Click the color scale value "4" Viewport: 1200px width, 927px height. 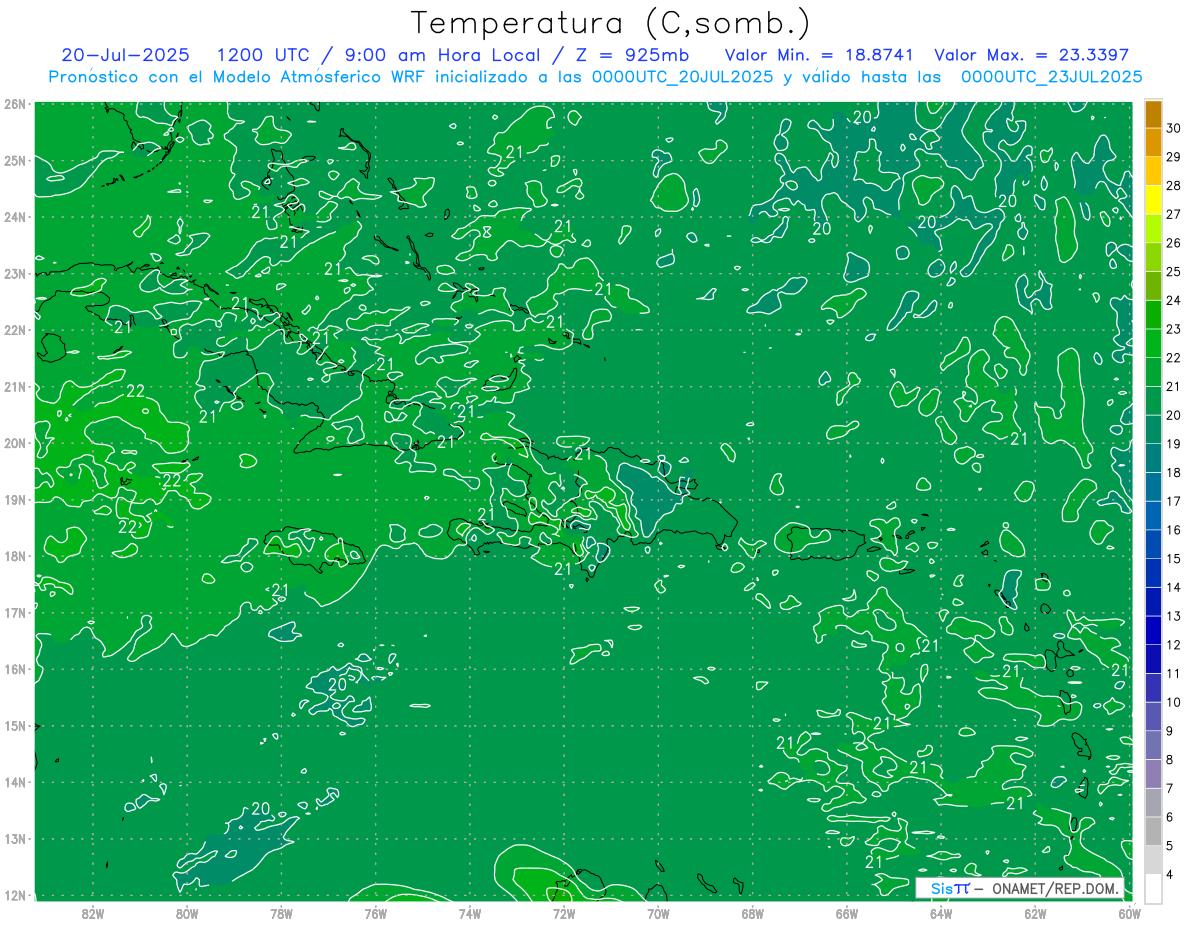(x=1170, y=875)
